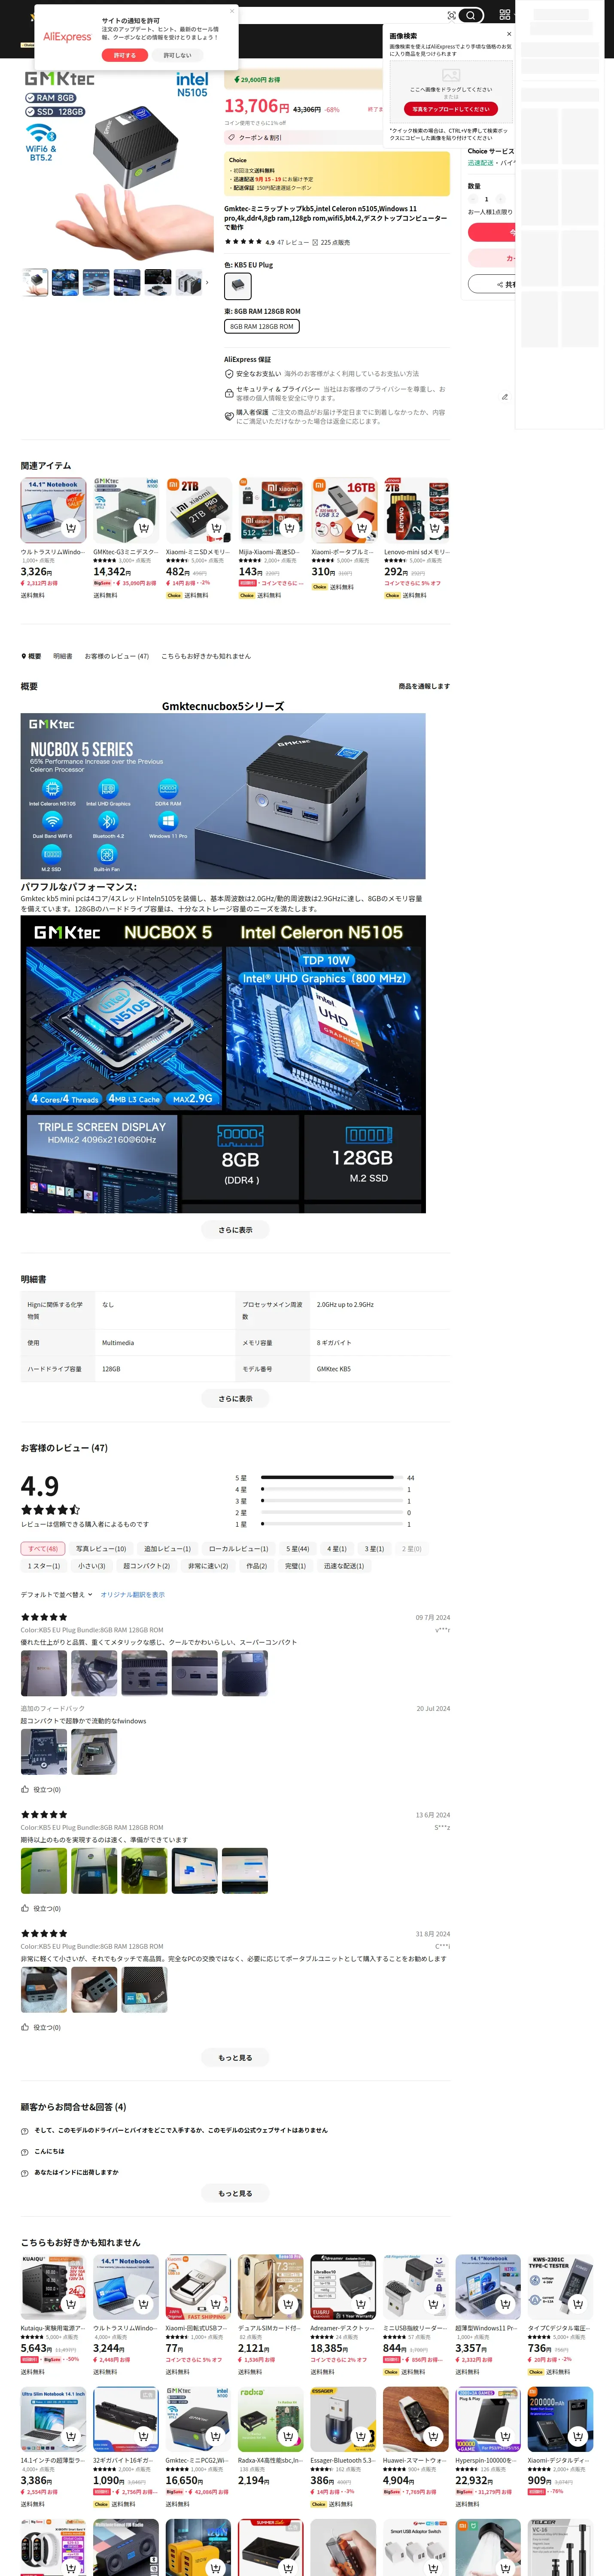Expand specifications with さらに表示 below table
This screenshot has width=614, height=2576.
point(235,1398)
